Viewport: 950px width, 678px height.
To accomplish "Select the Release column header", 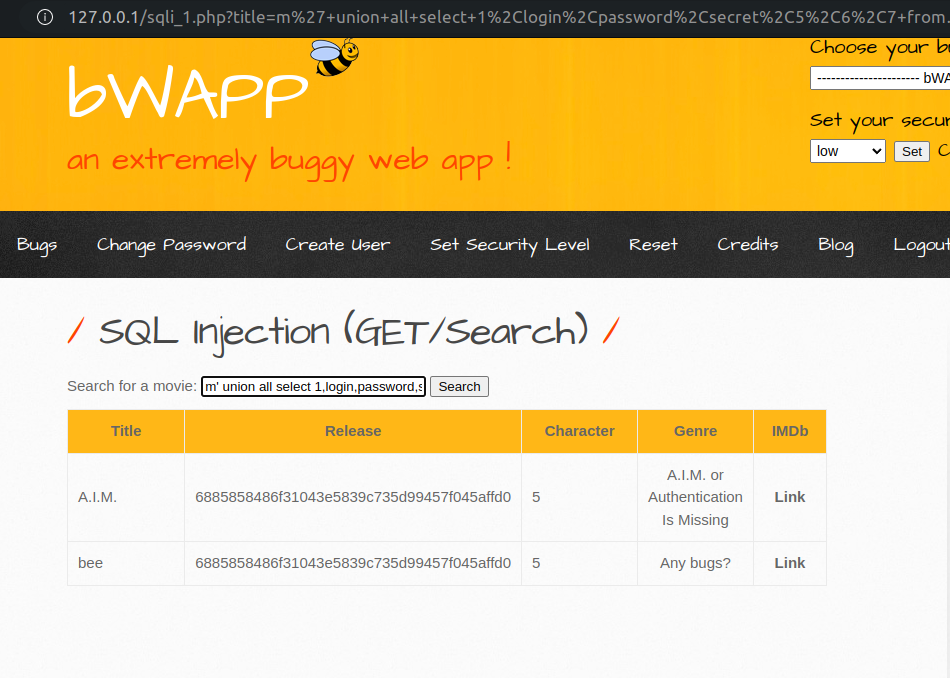I will pyautogui.click(x=353, y=431).
